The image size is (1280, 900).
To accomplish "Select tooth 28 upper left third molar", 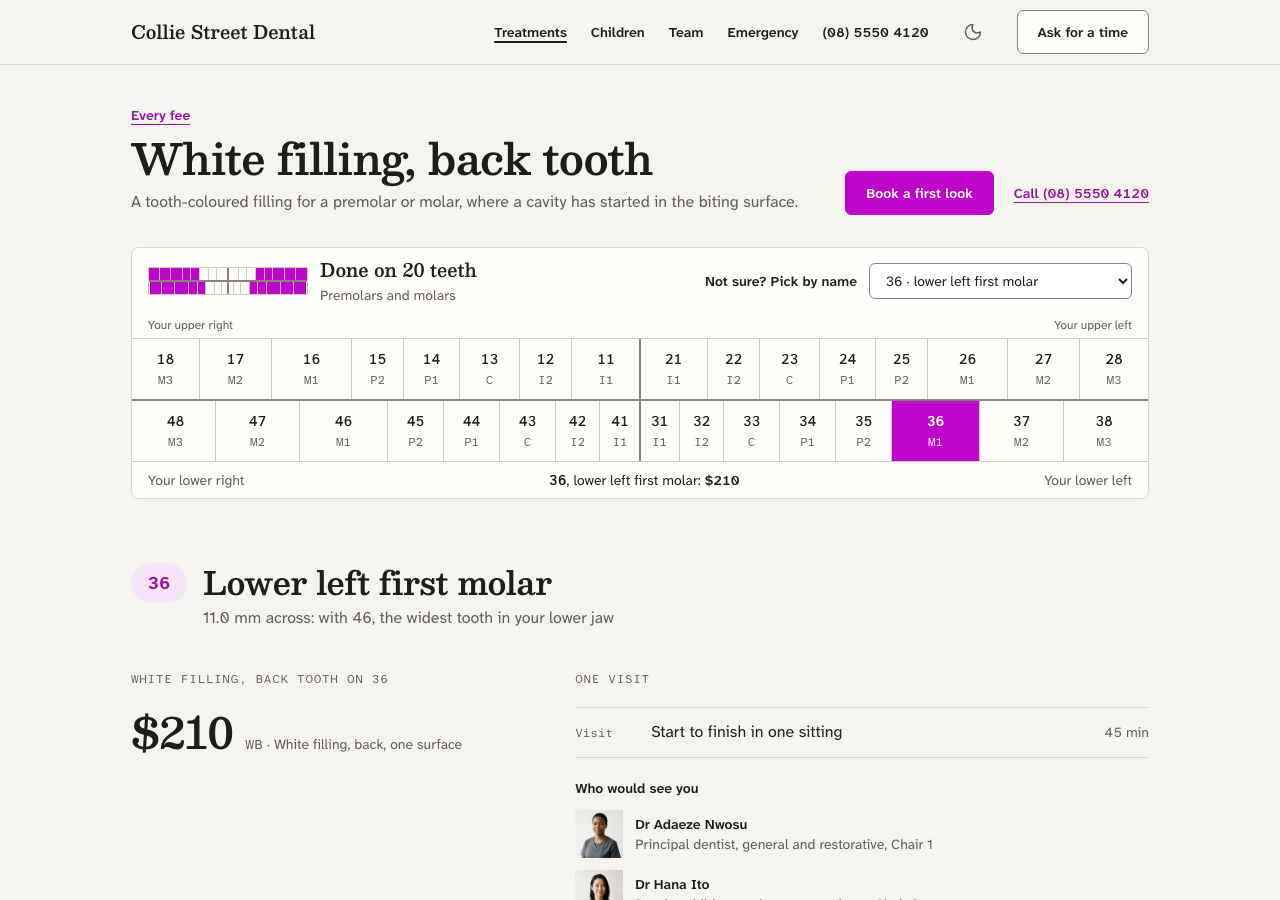I will pos(1114,369).
